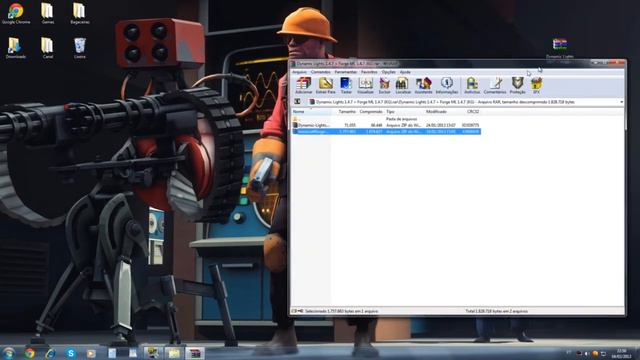Select the Downloads desktop shortcut
Image resolution: width=640 pixels, height=360 pixels.
(x=16, y=48)
